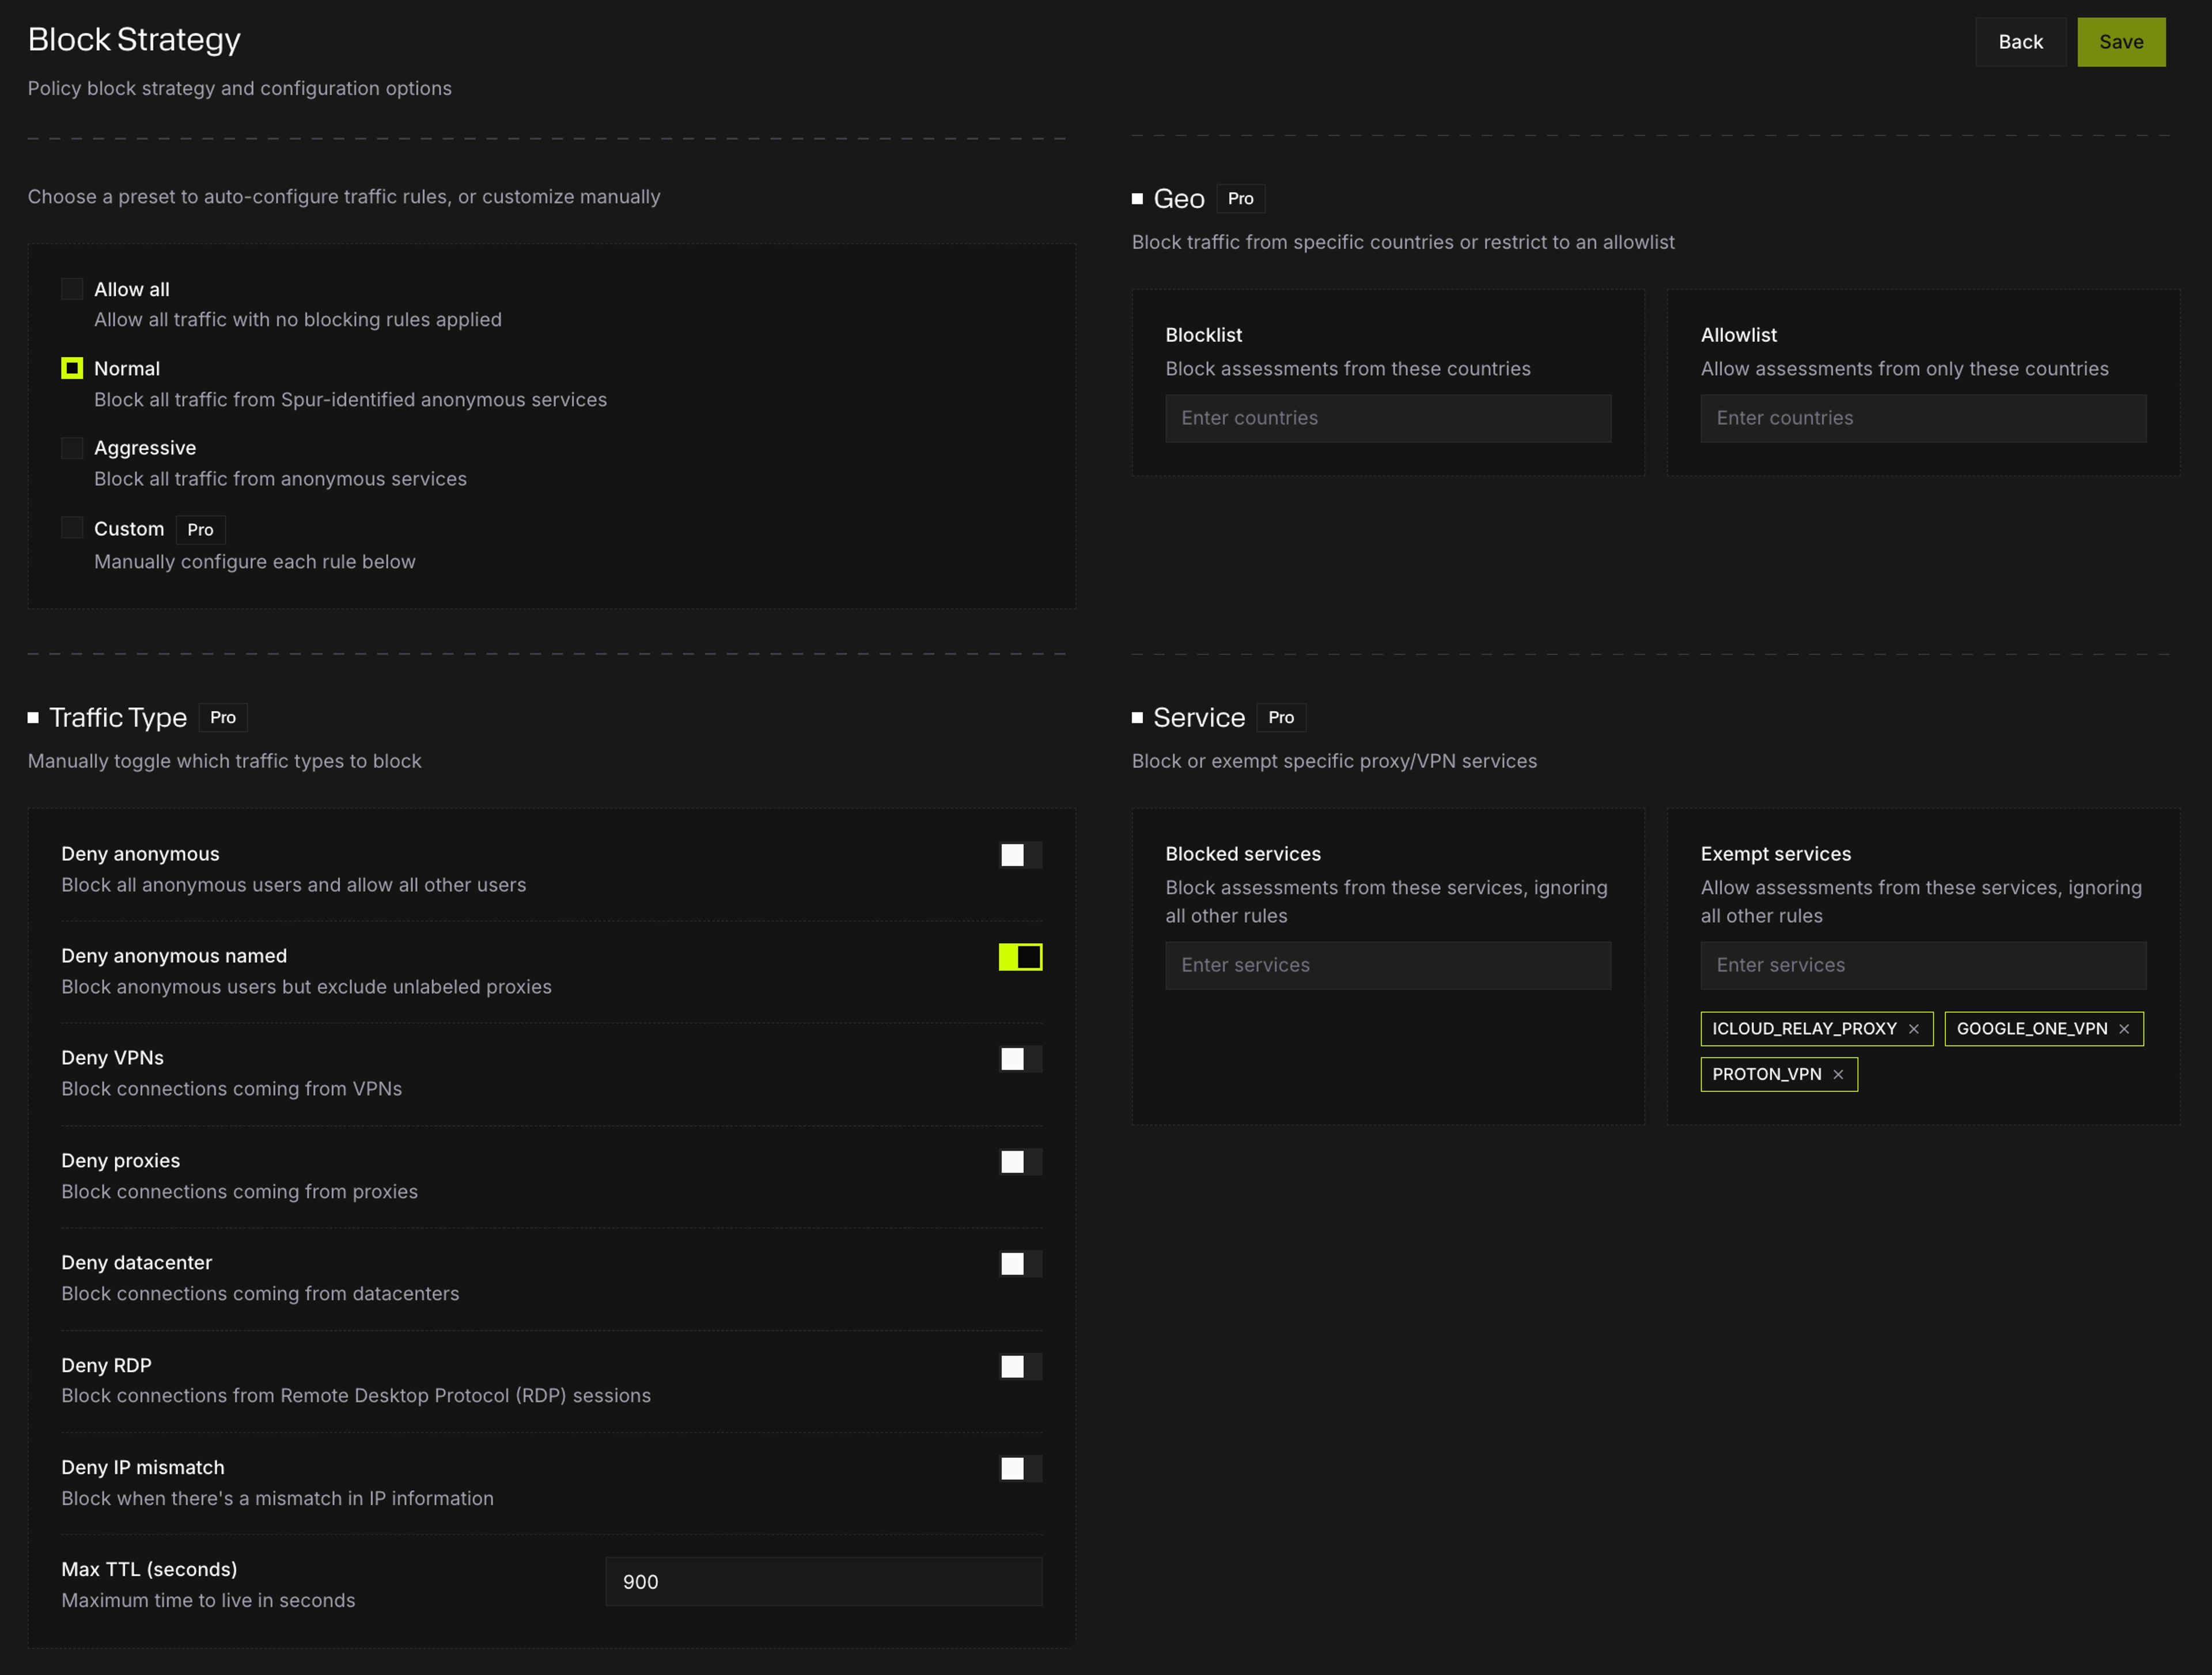Focus the Blocked services input
2212x1675 pixels.
coord(1388,966)
